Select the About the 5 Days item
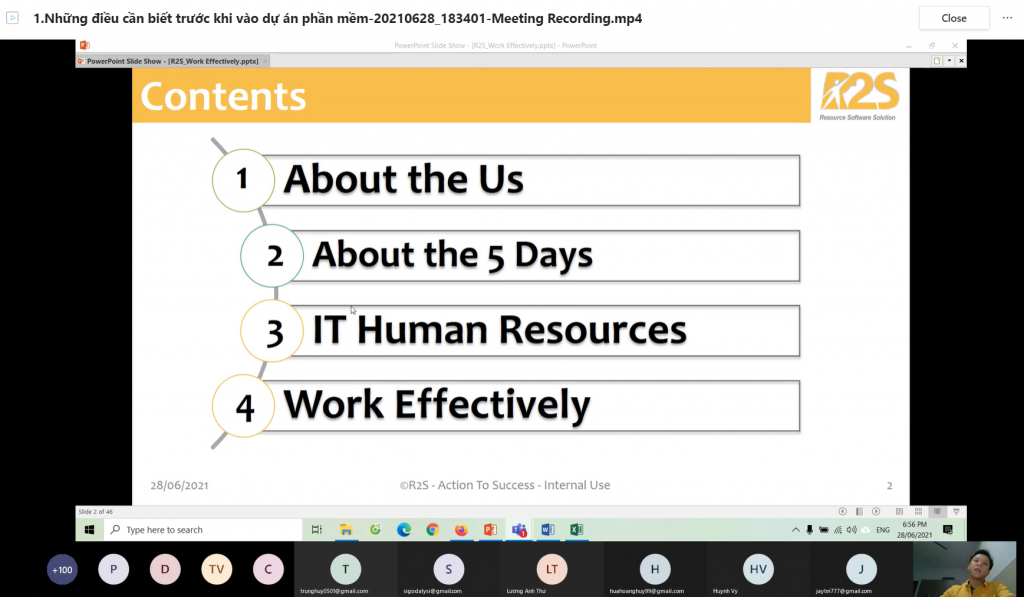This screenshot has height=597, width=1024. tap(453, 255)
